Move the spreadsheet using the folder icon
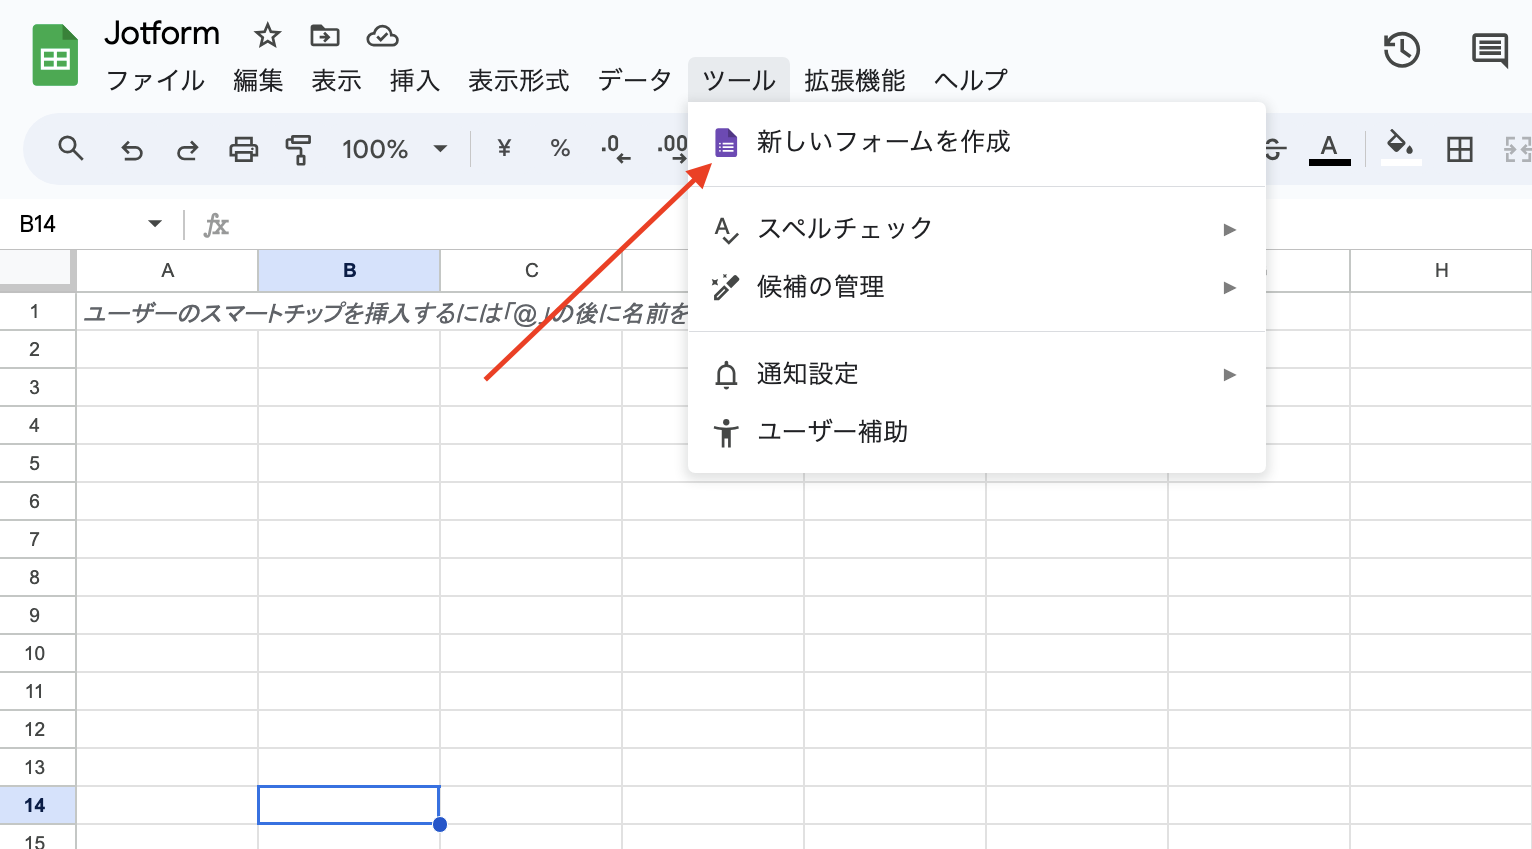 click(x=324, y=34)
